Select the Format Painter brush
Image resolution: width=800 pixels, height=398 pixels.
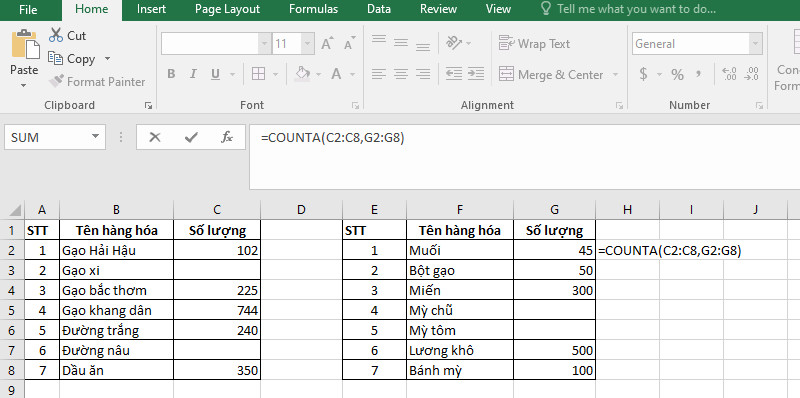(x=56, y=81)
